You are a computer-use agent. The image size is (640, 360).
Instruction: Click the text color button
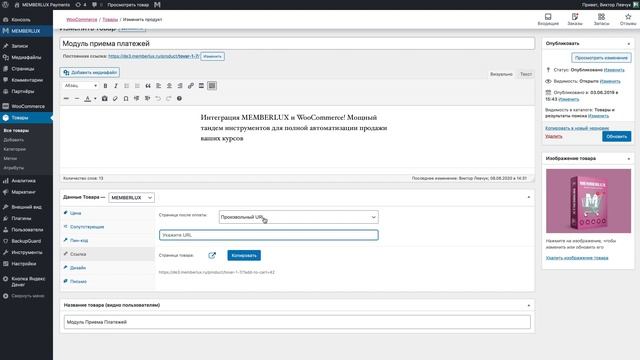(87, 98)
